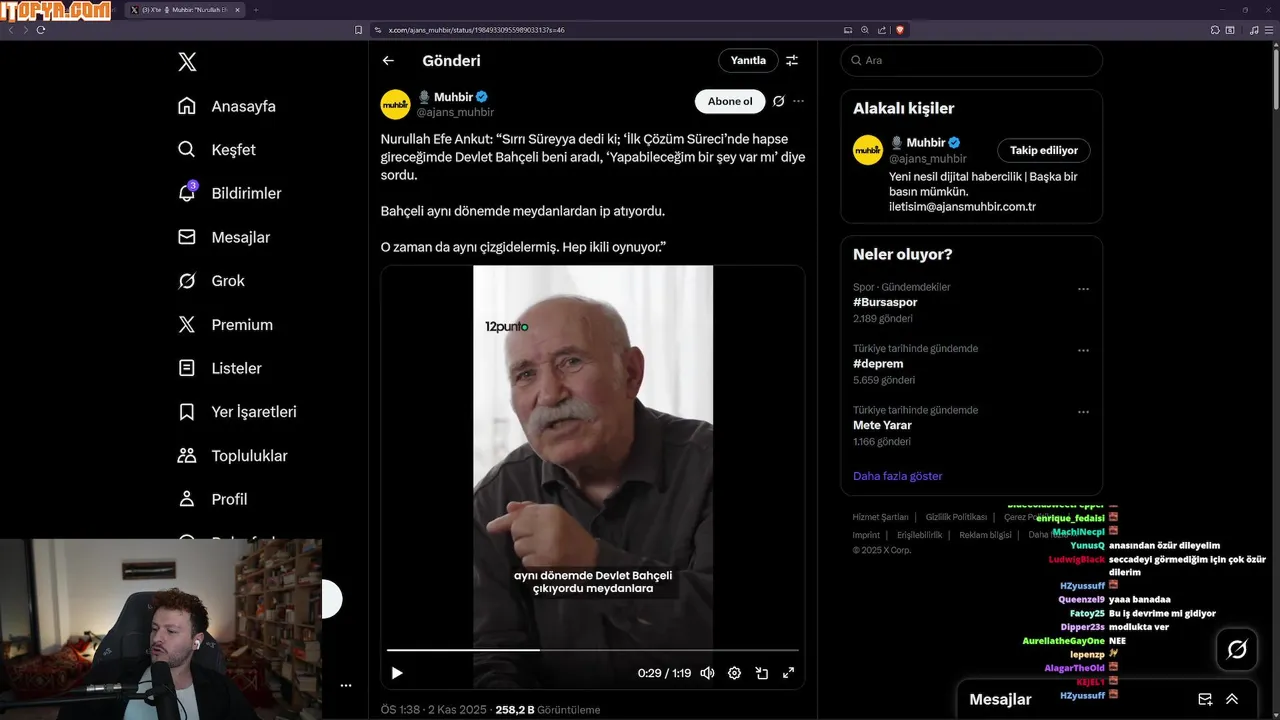
Task: Open Imprint footer link
Action: [866, 535]
